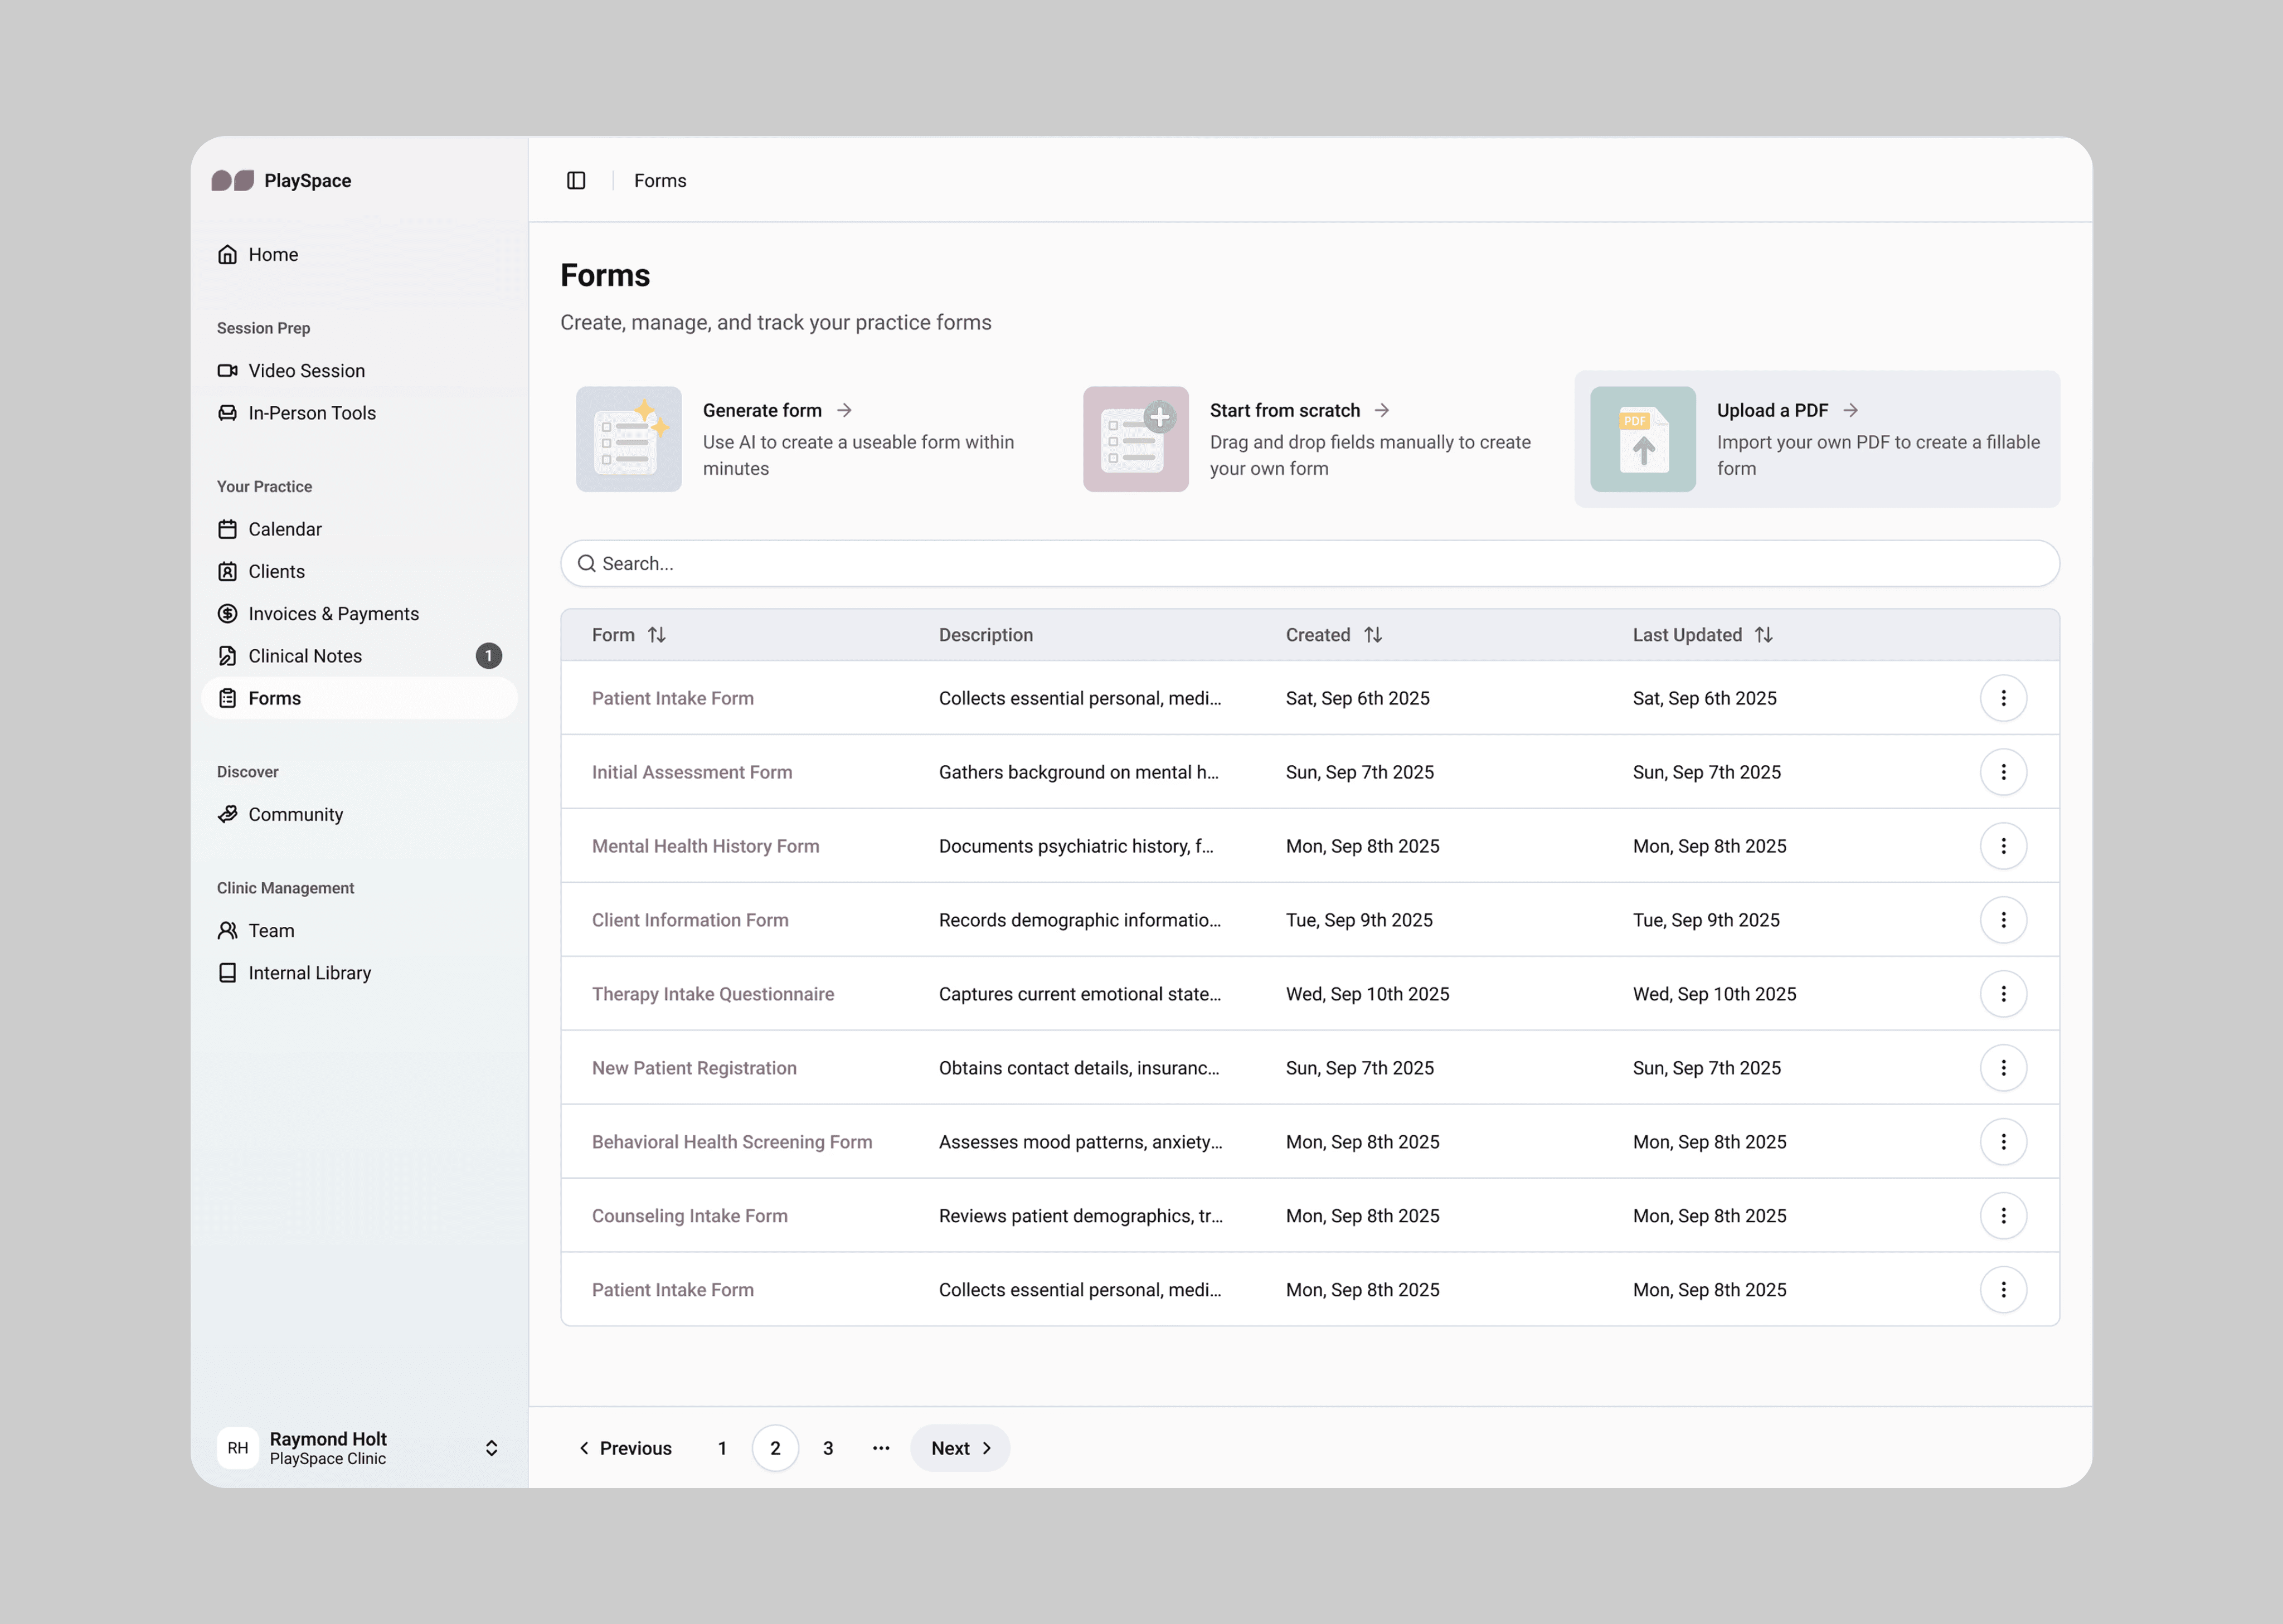This screenshot has height=1624, width=2283.
Task: Go to page 3 of forms
Action: coord(827,1448)
